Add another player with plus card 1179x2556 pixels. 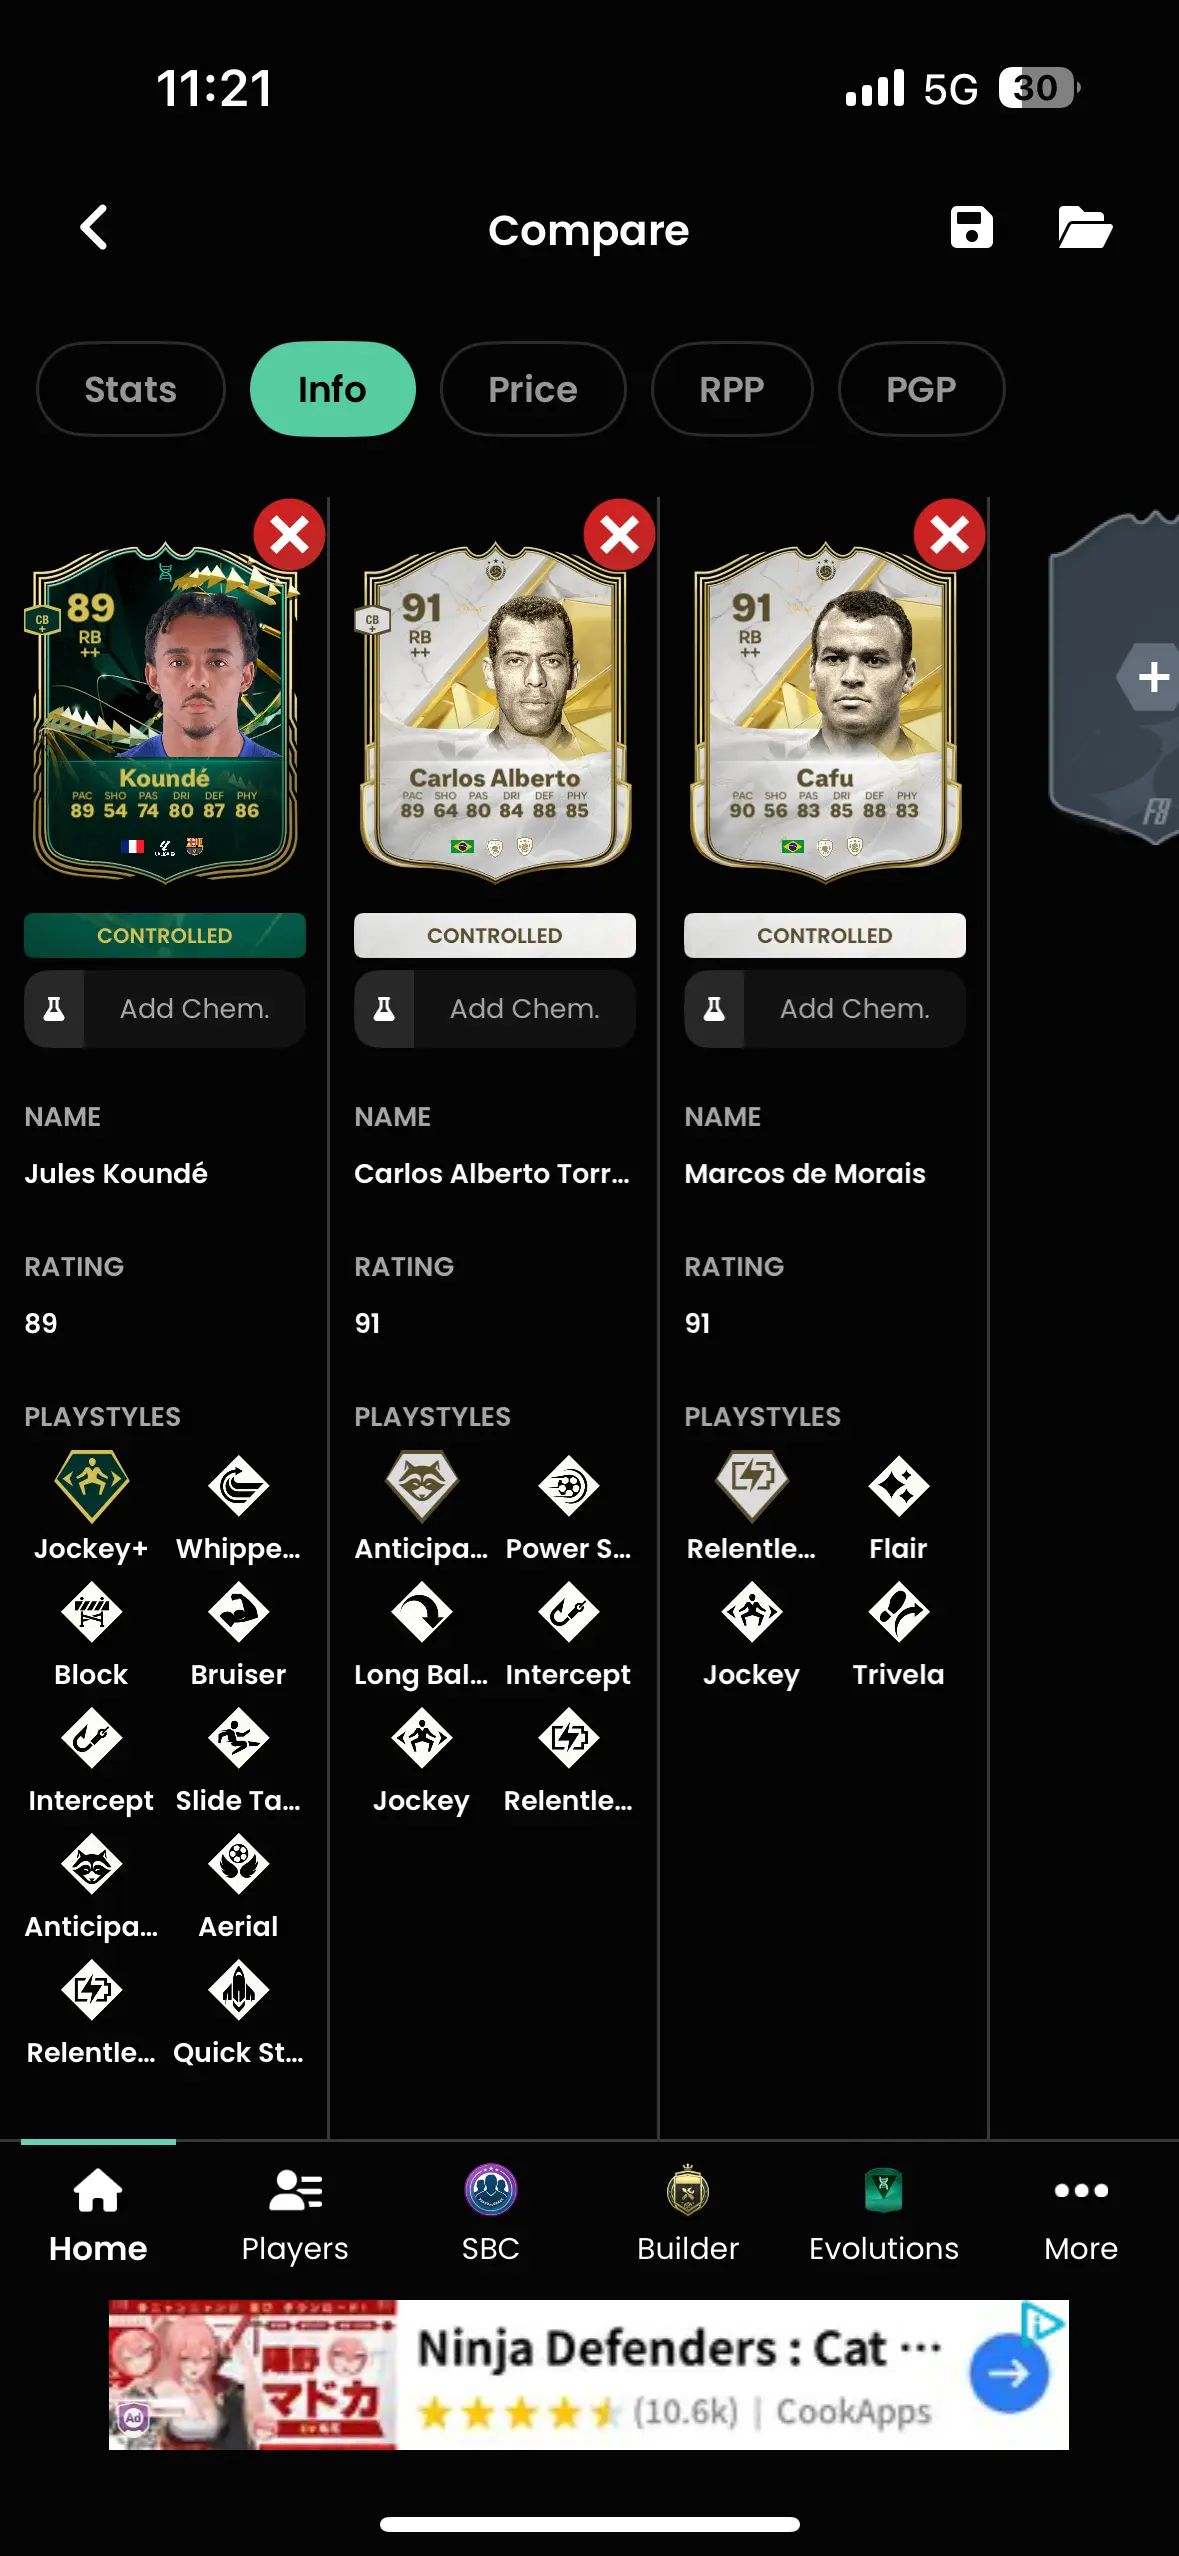click(x=1150, y=677)
